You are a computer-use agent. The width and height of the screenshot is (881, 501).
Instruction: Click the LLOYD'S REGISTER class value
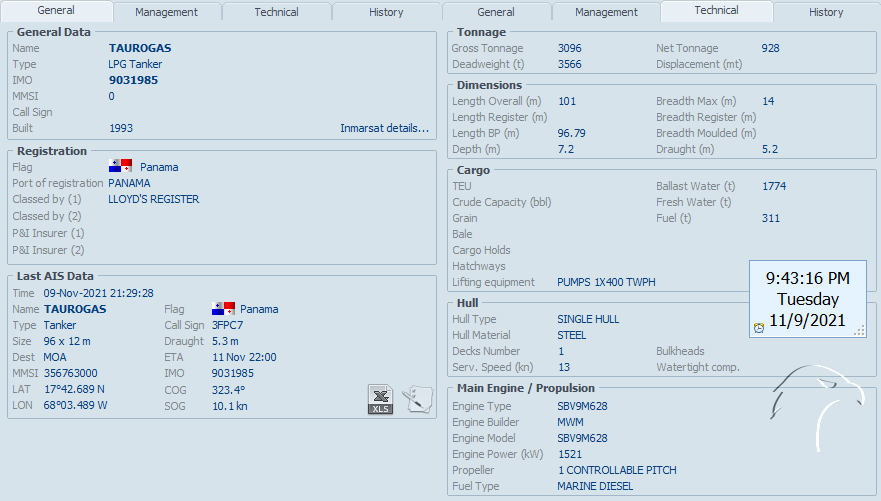153,199
